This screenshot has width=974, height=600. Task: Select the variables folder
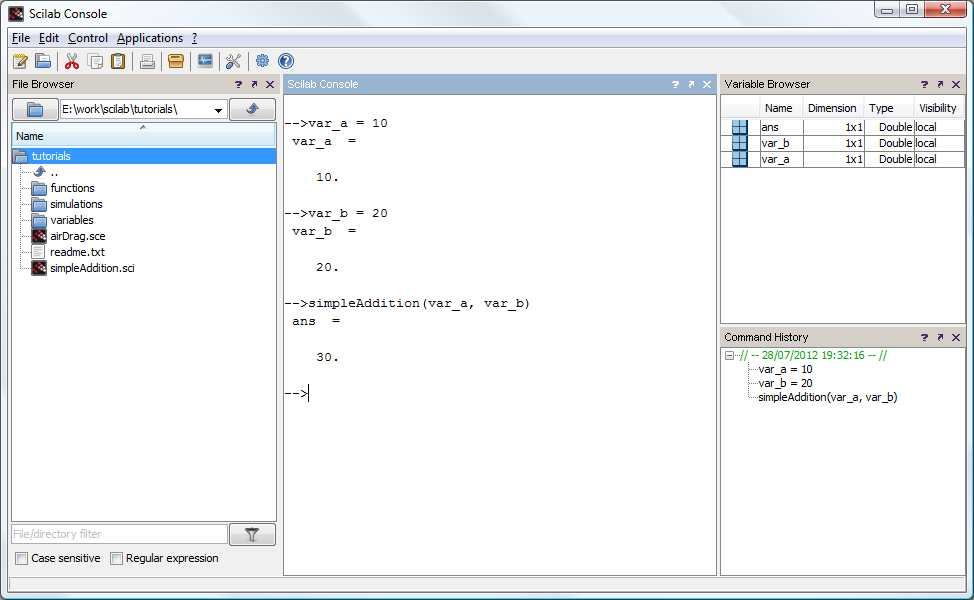pyautogui.click(x=71, y=220)
